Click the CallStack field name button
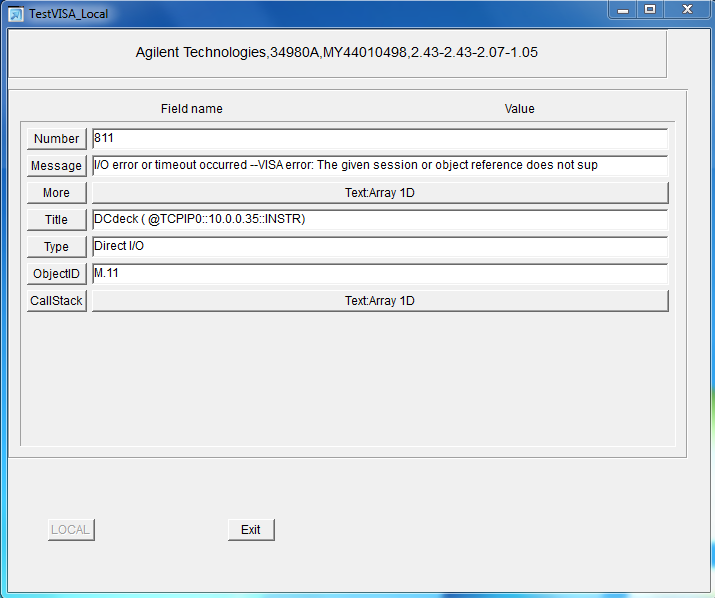 point(56,301)
